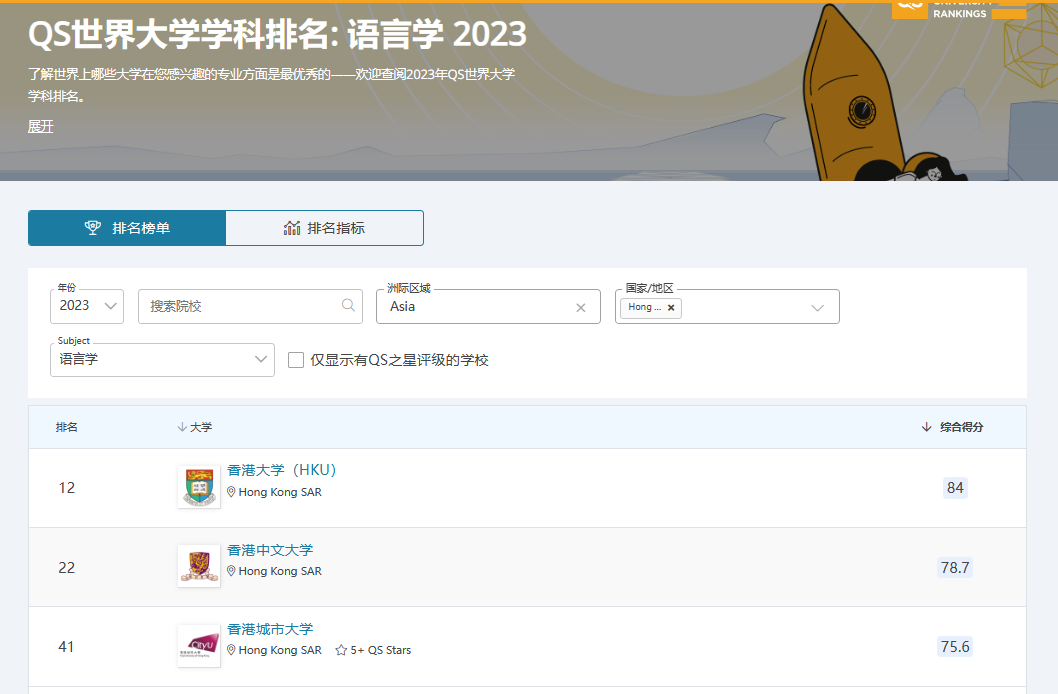The image size is (1058, 694).
Task: Click the 香港大学 crest logo
Action: (x=199, y=487)
